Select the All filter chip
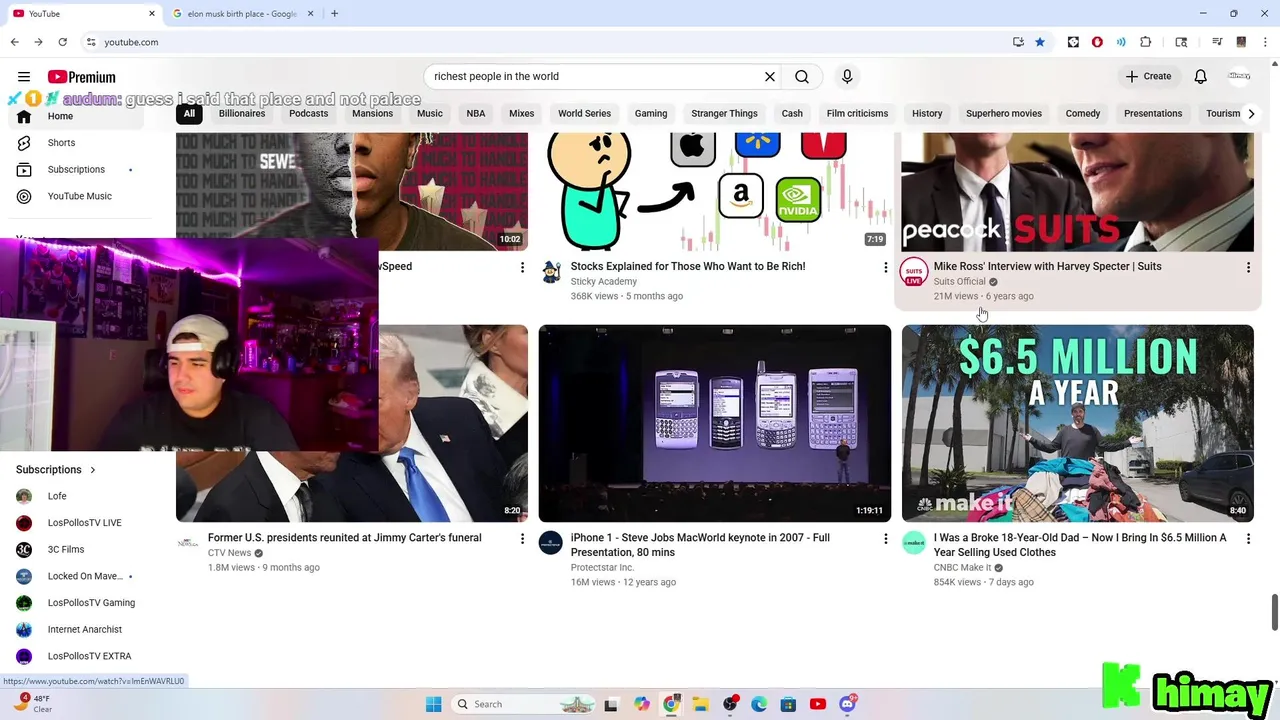The height and width of the screenshot is (720, 1280). [x=189, y=113]
